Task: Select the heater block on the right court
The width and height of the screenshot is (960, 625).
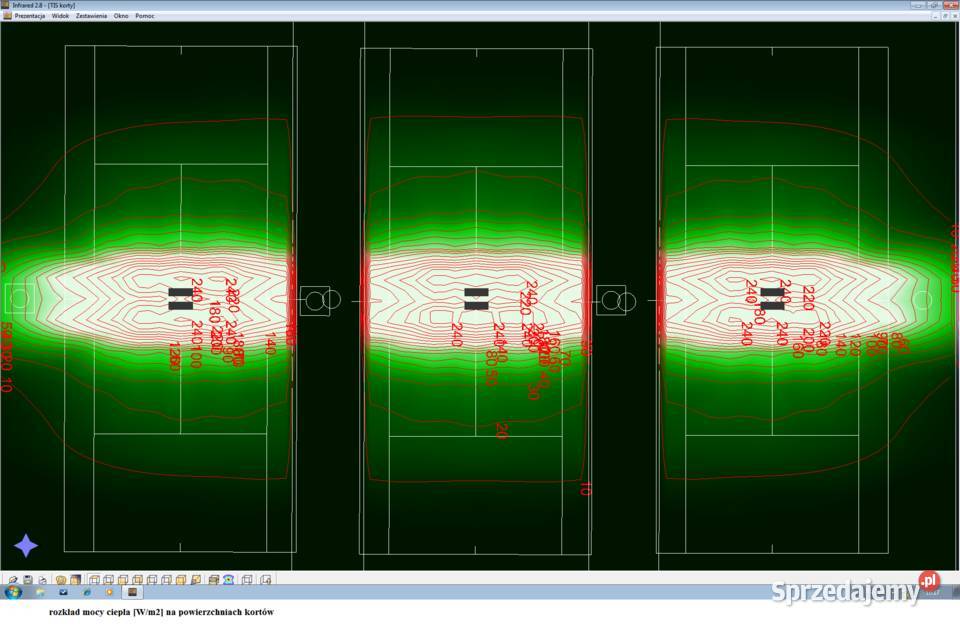Action: coord(771,298)
